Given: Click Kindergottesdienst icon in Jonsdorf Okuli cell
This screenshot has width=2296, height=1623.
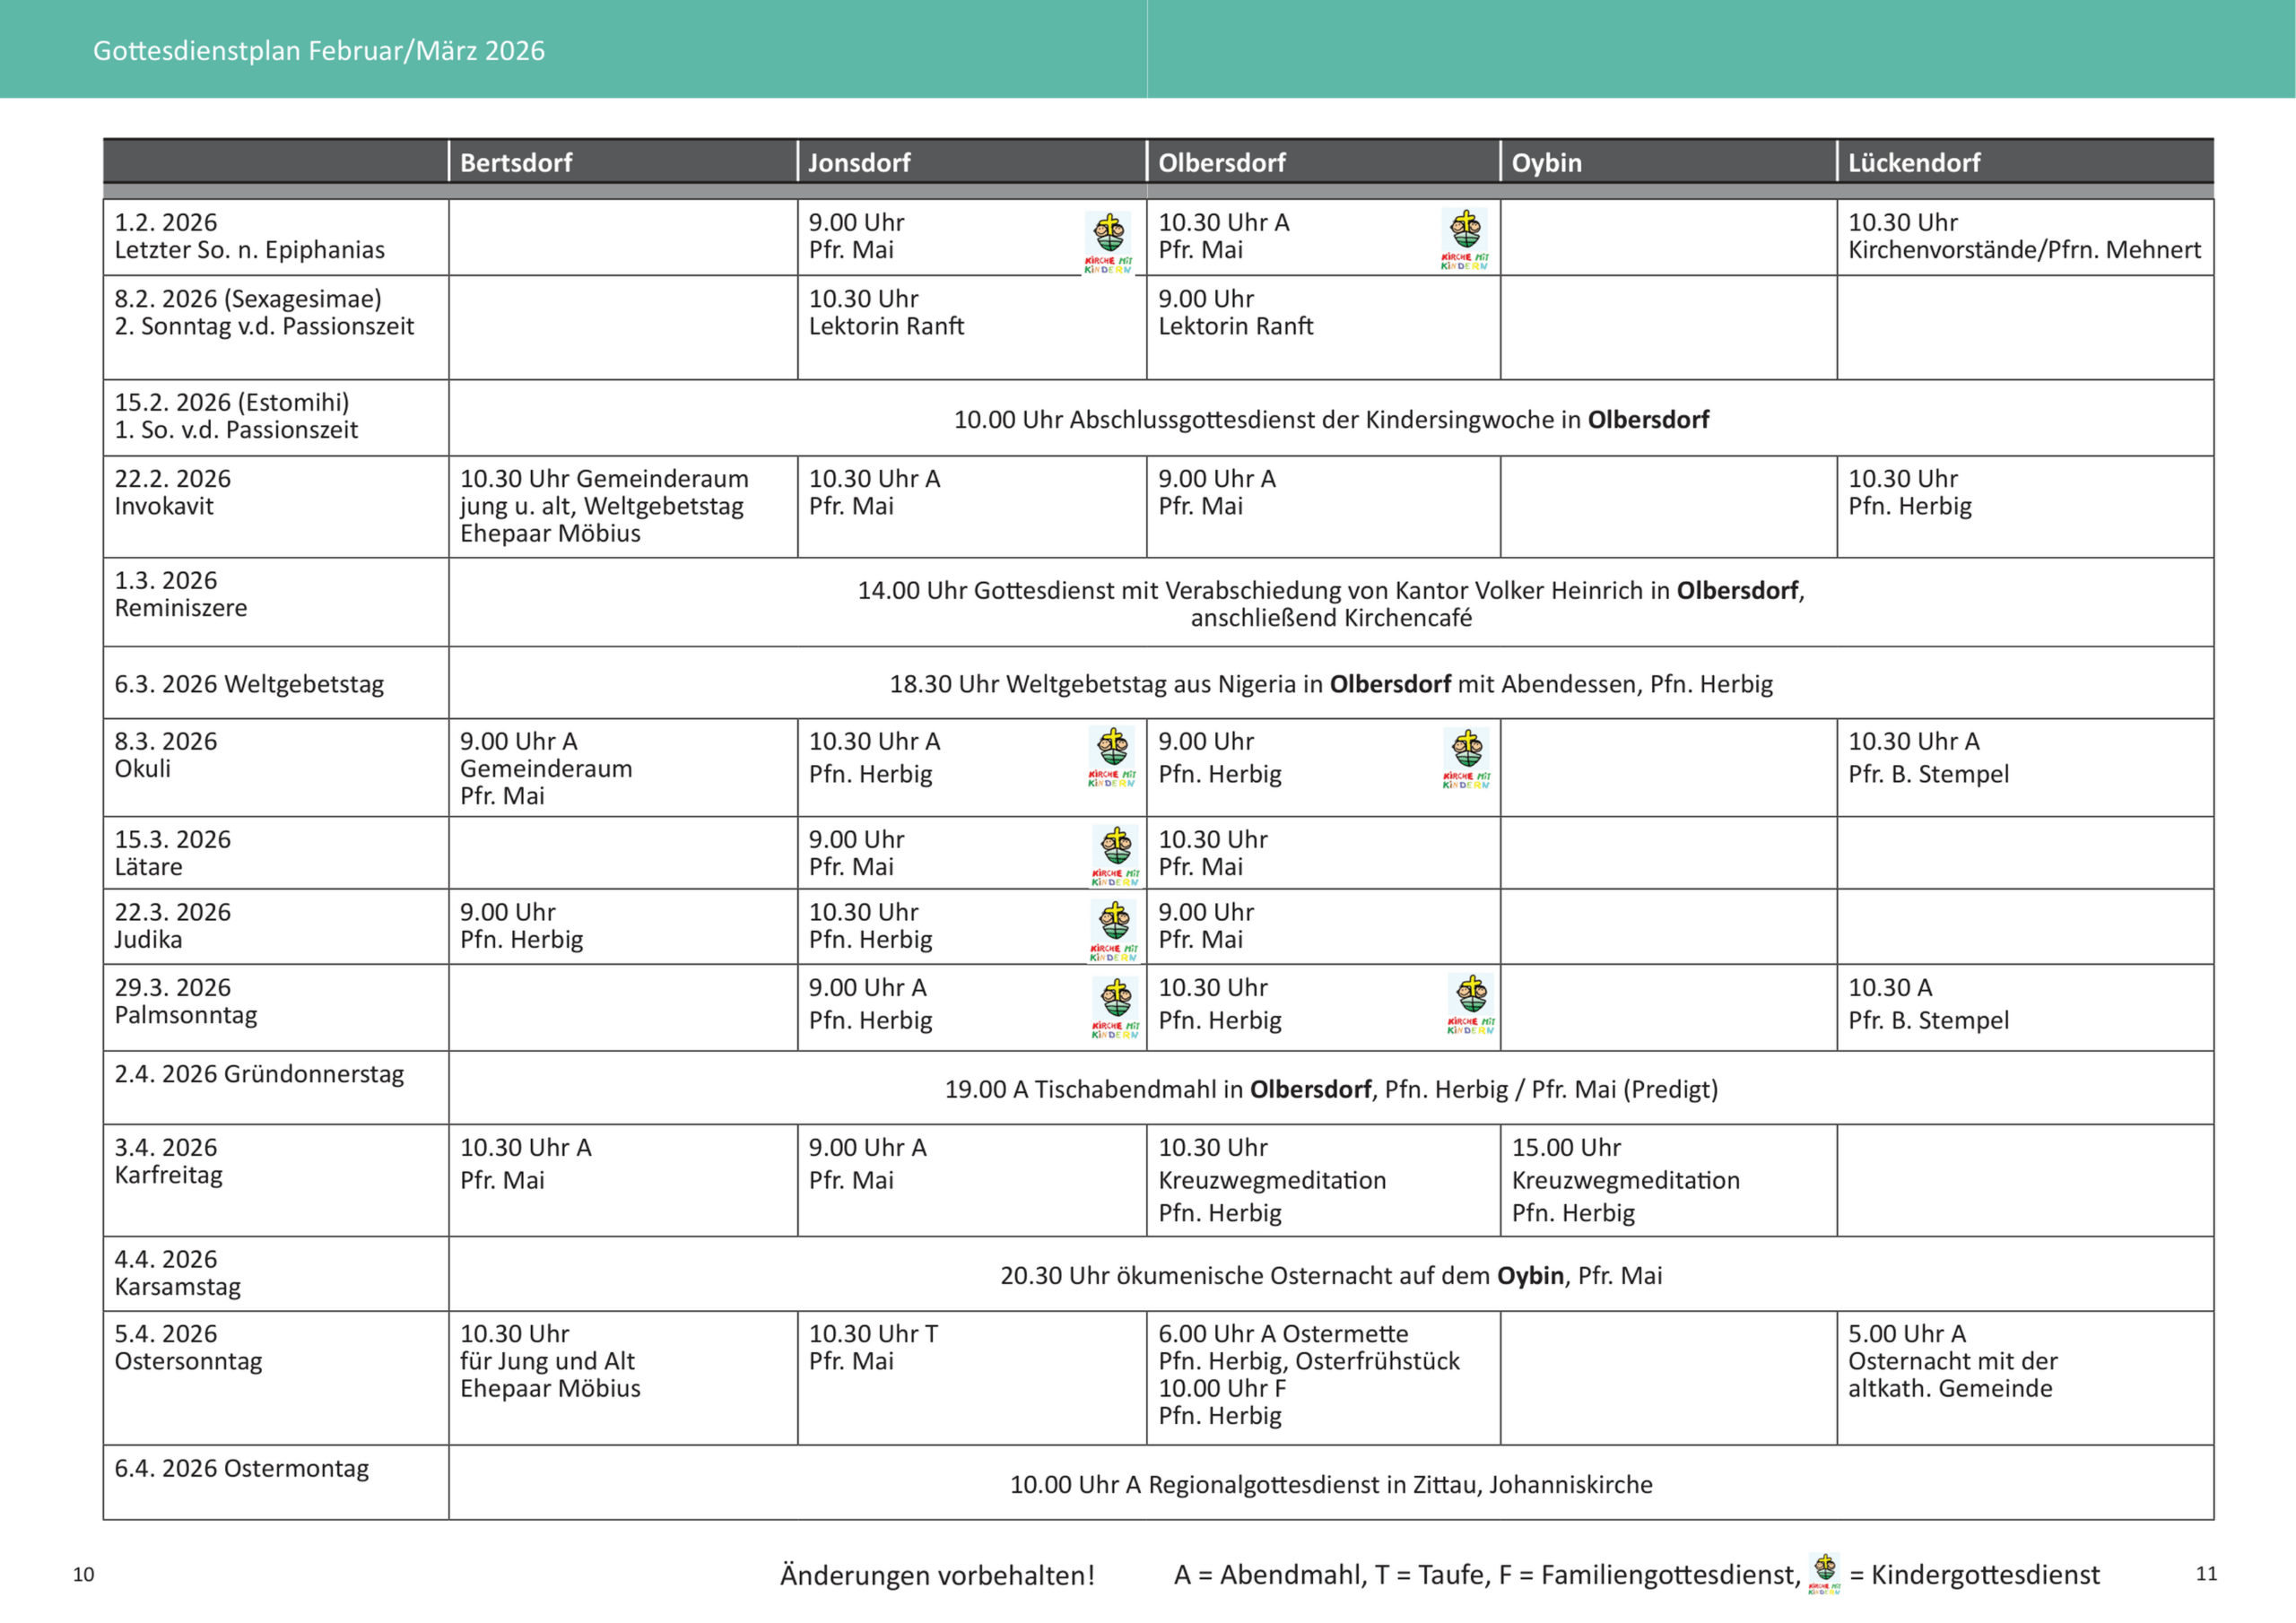Looking at the screenshot, I should tap(1112, 758).
